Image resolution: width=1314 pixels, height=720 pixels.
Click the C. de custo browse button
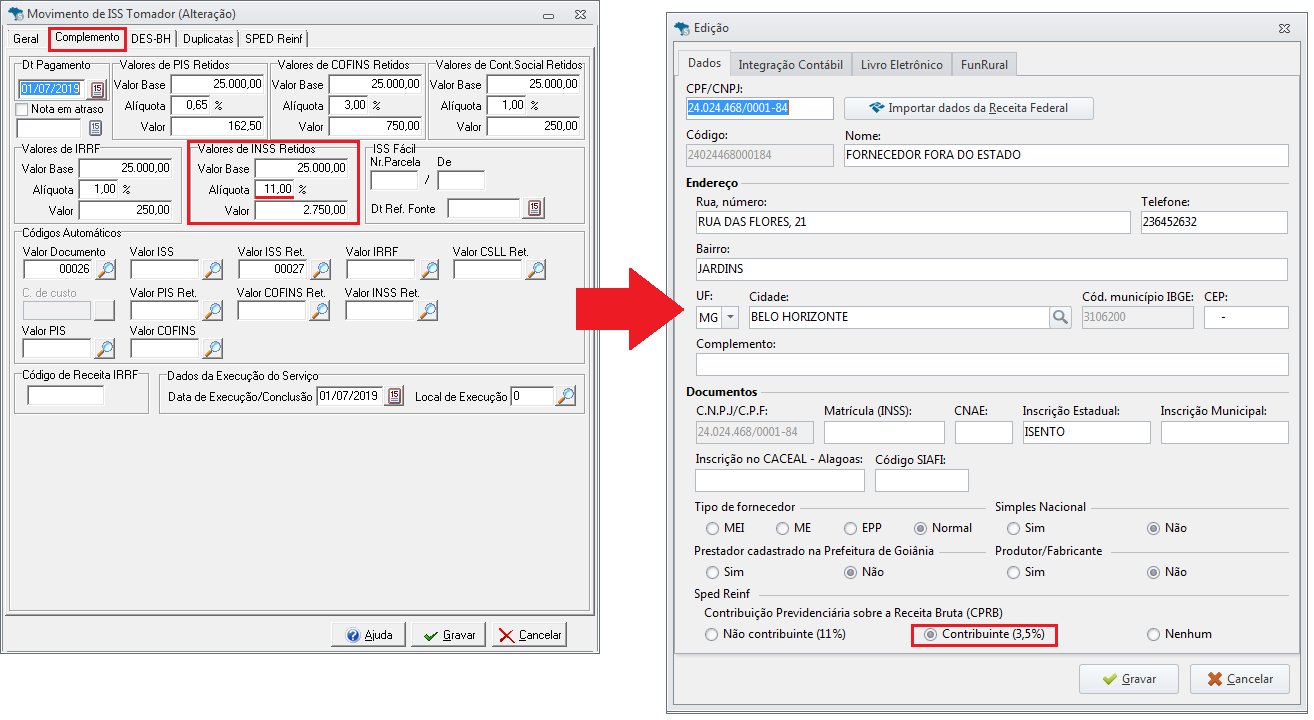coord(105,311)
